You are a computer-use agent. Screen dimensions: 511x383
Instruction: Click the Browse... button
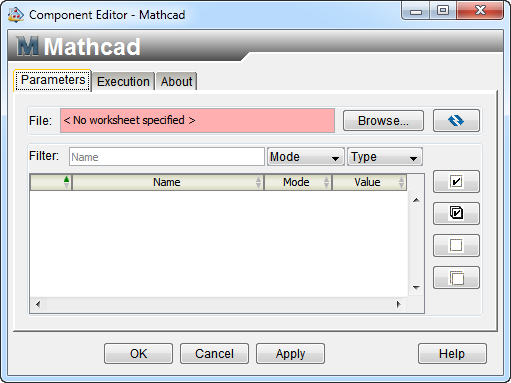(383, 121)
